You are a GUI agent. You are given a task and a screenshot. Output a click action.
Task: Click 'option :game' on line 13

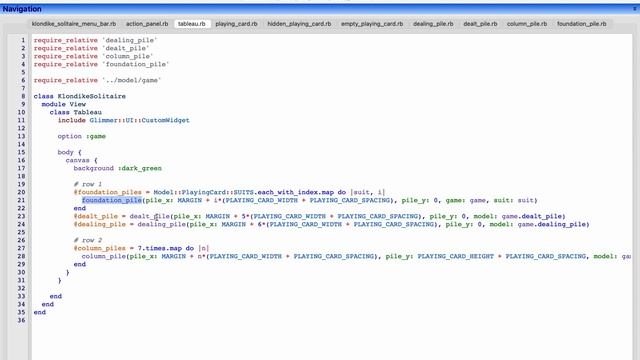(x=82, y=136)
